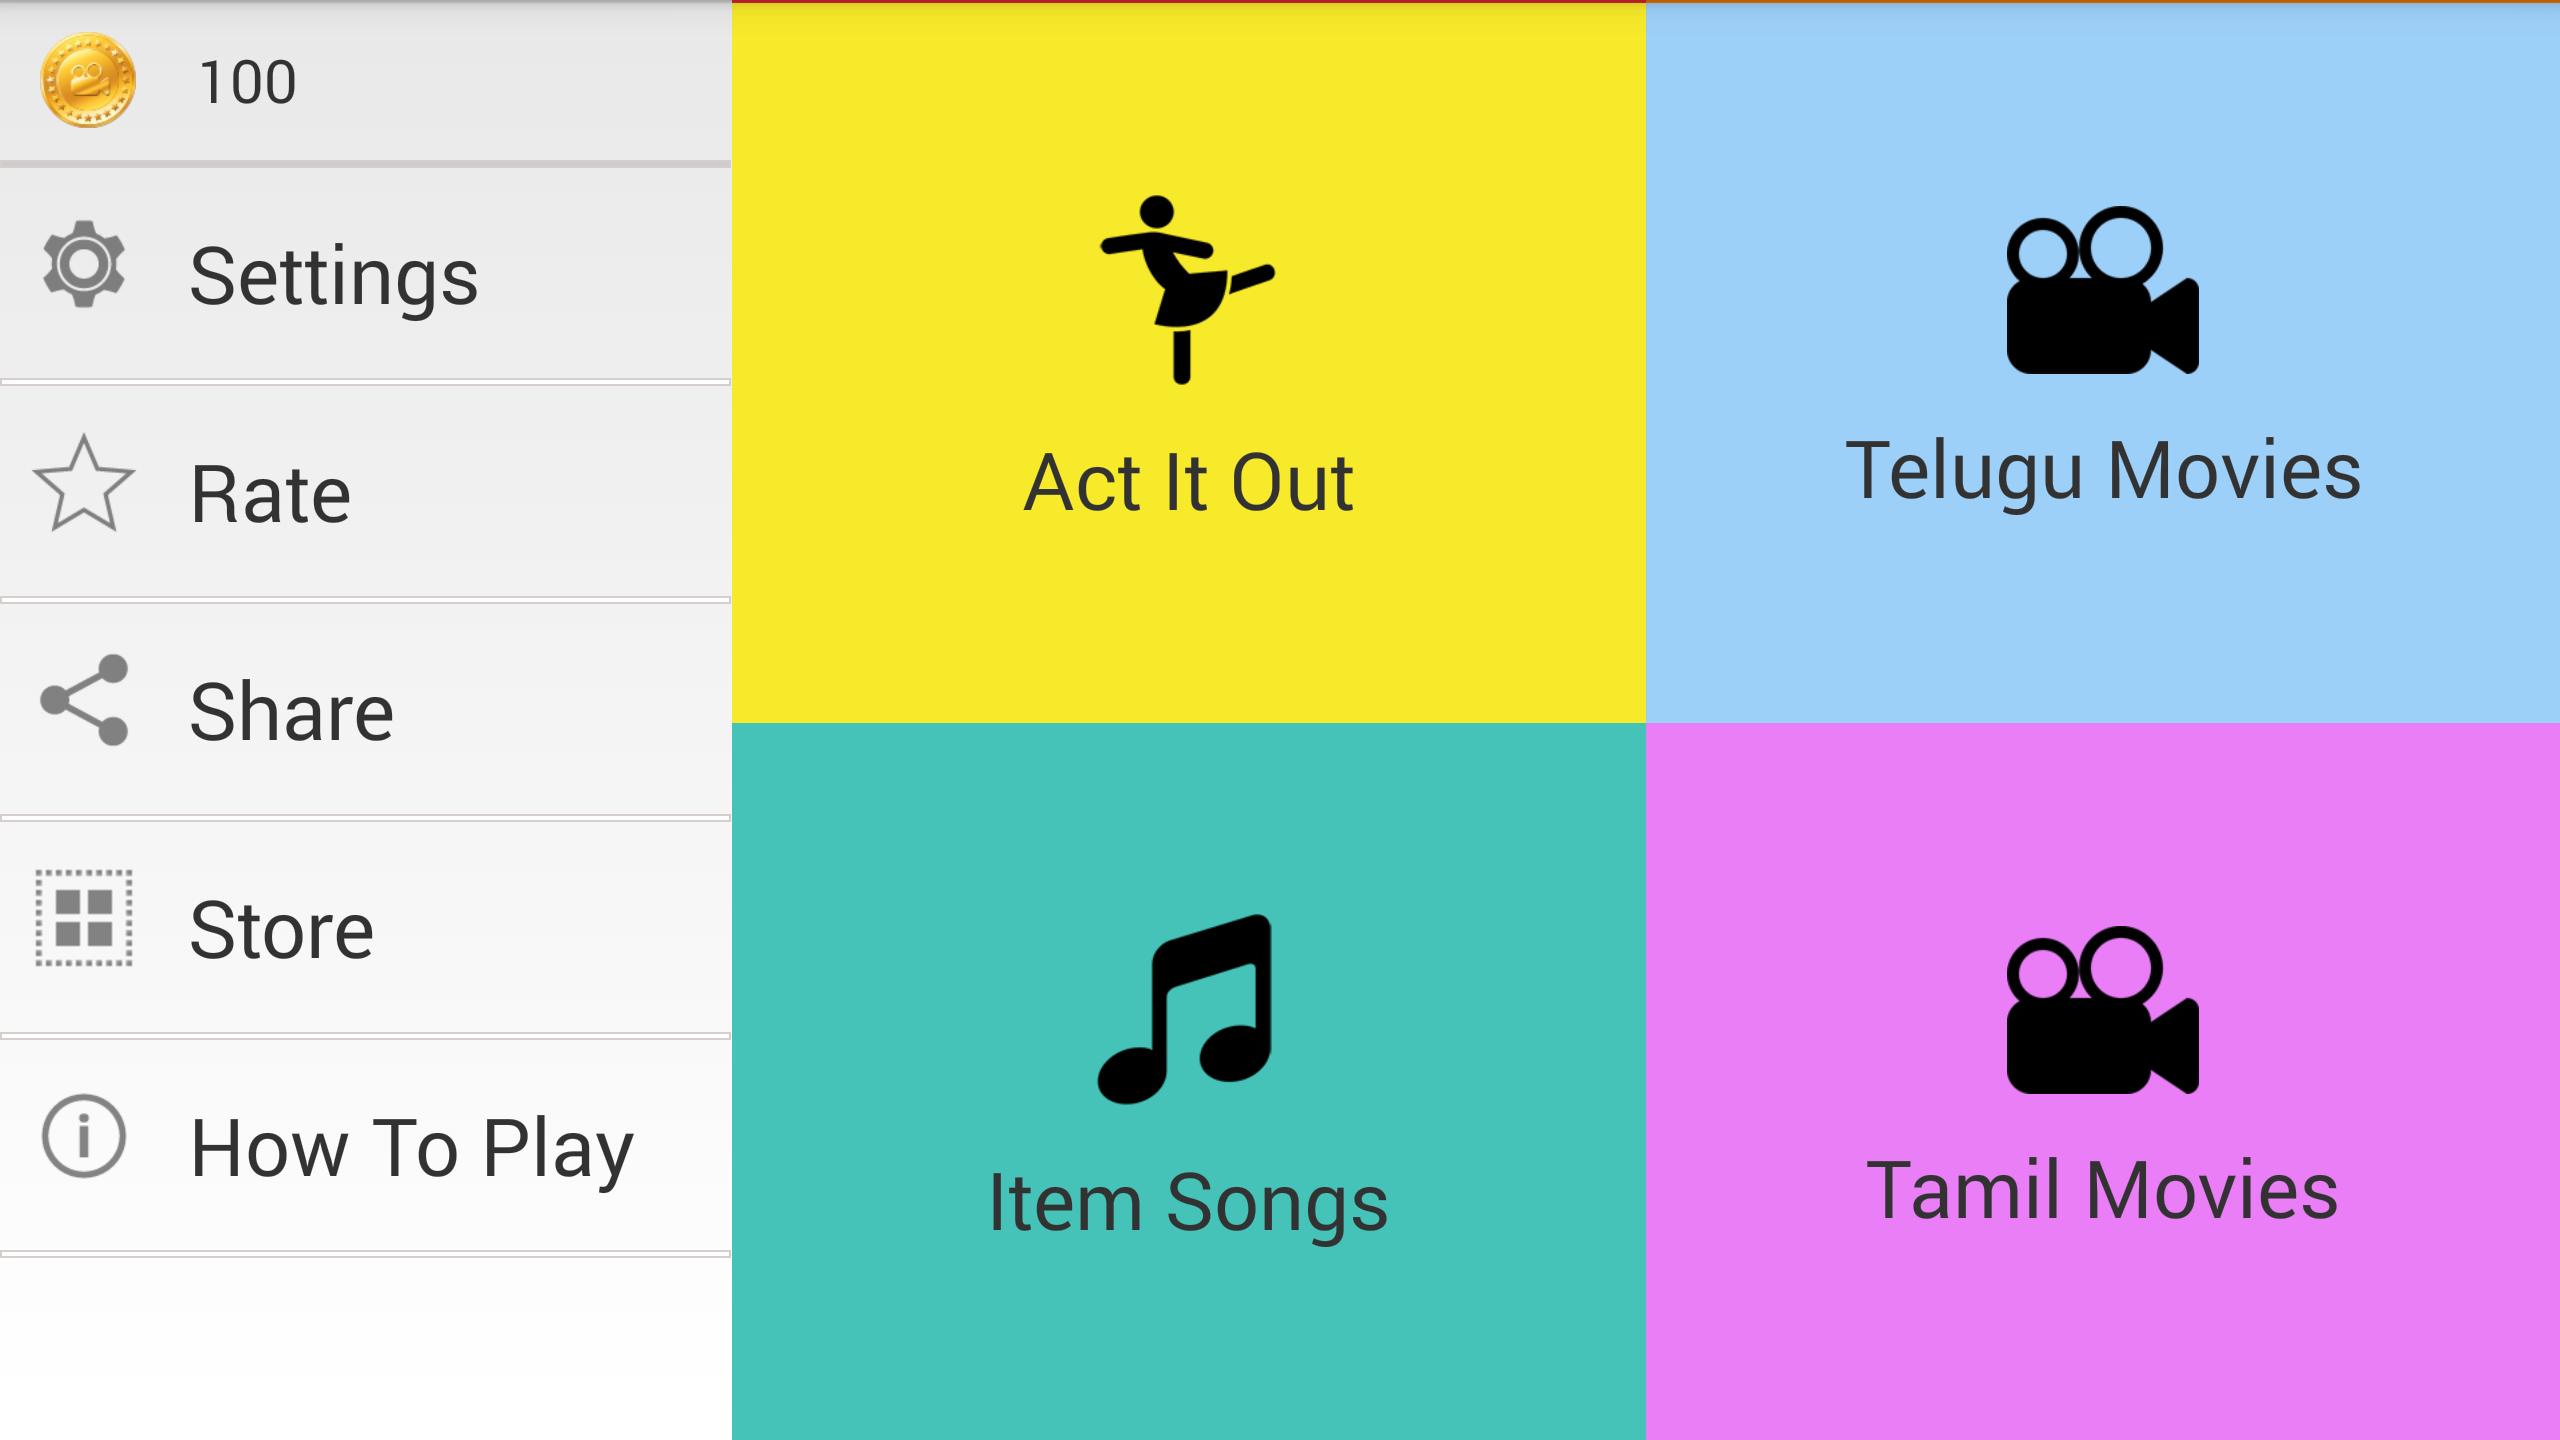Open the Settings menu item
This screenshot has height=1440, width=2560.
(334, 276)
